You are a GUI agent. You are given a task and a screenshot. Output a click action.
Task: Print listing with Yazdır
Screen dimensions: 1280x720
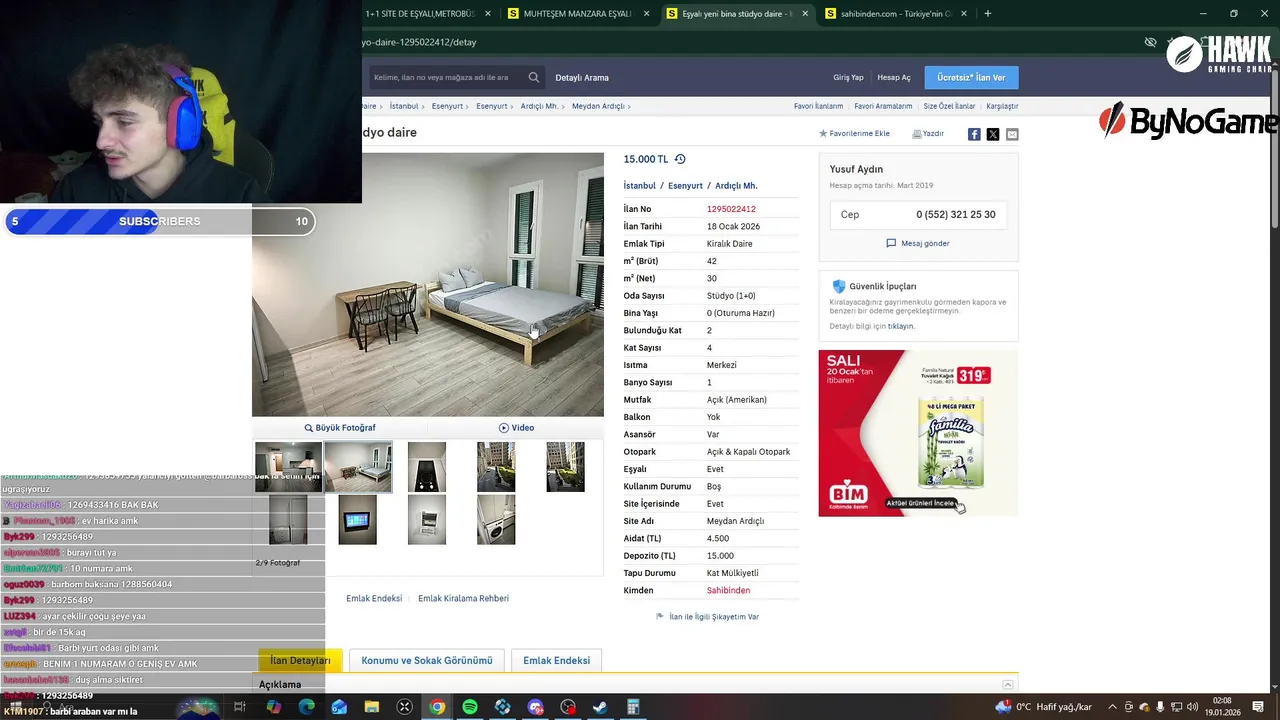coord(928,133)
